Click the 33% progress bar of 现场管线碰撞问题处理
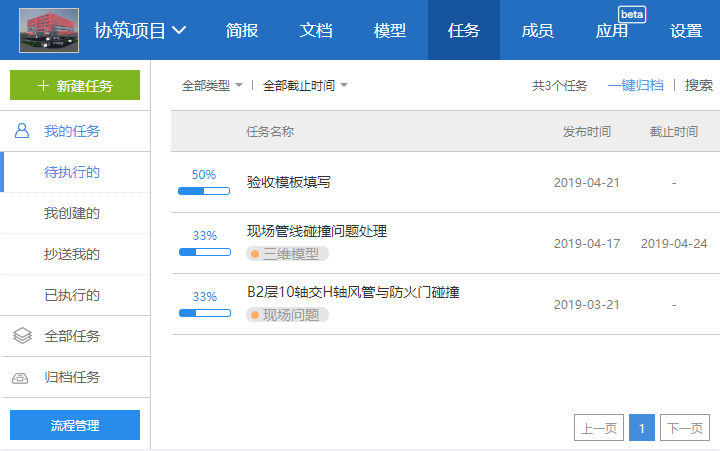 (x=205, y=252)
